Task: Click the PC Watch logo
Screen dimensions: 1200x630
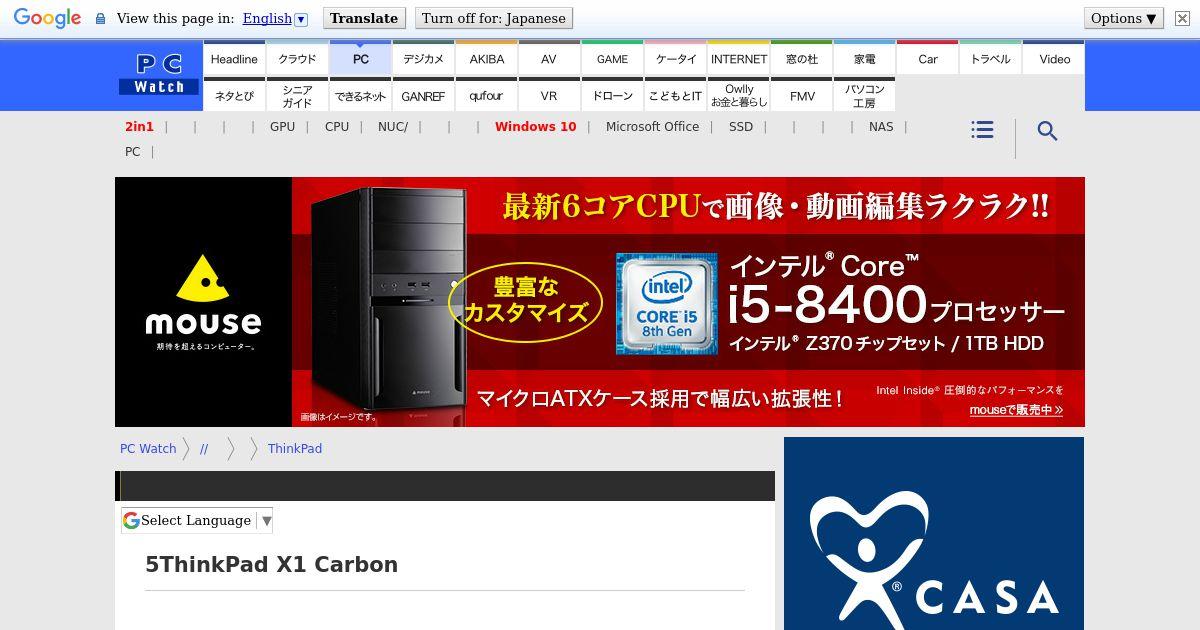Action: tap(159, 75)
